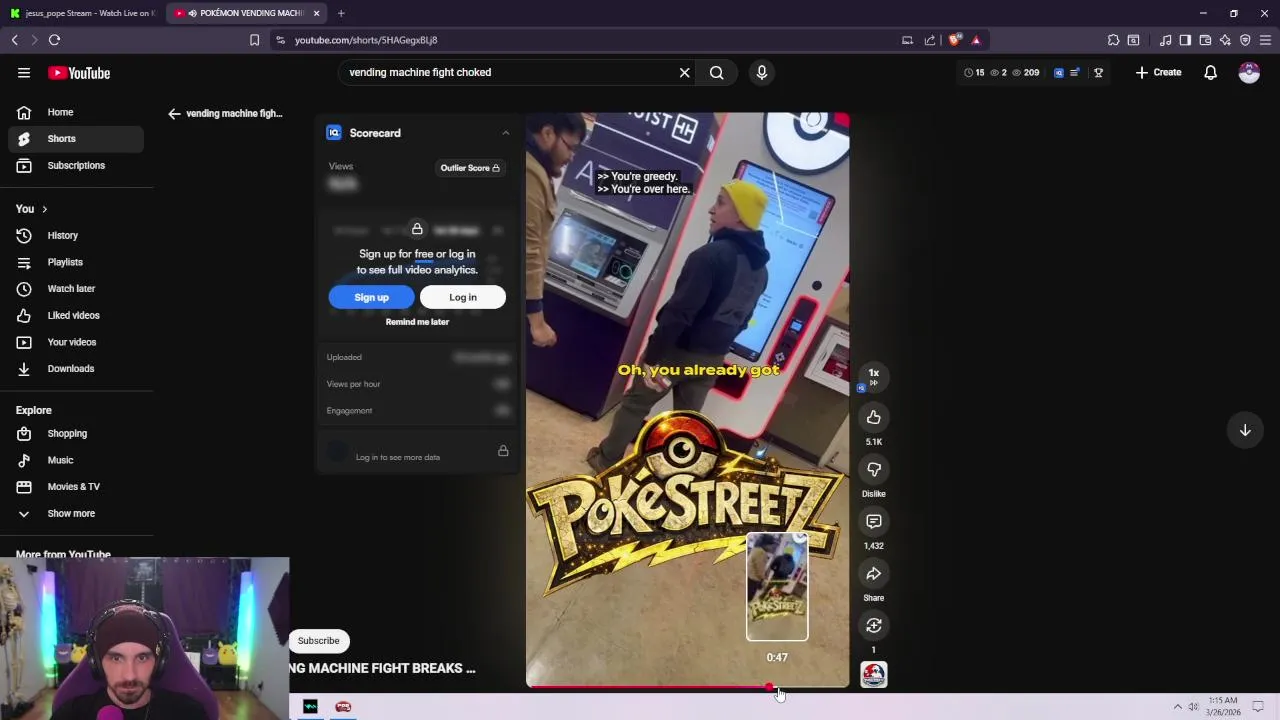Open Watch later in the sidebar
1280x720 pixels.
coord(76,289)
